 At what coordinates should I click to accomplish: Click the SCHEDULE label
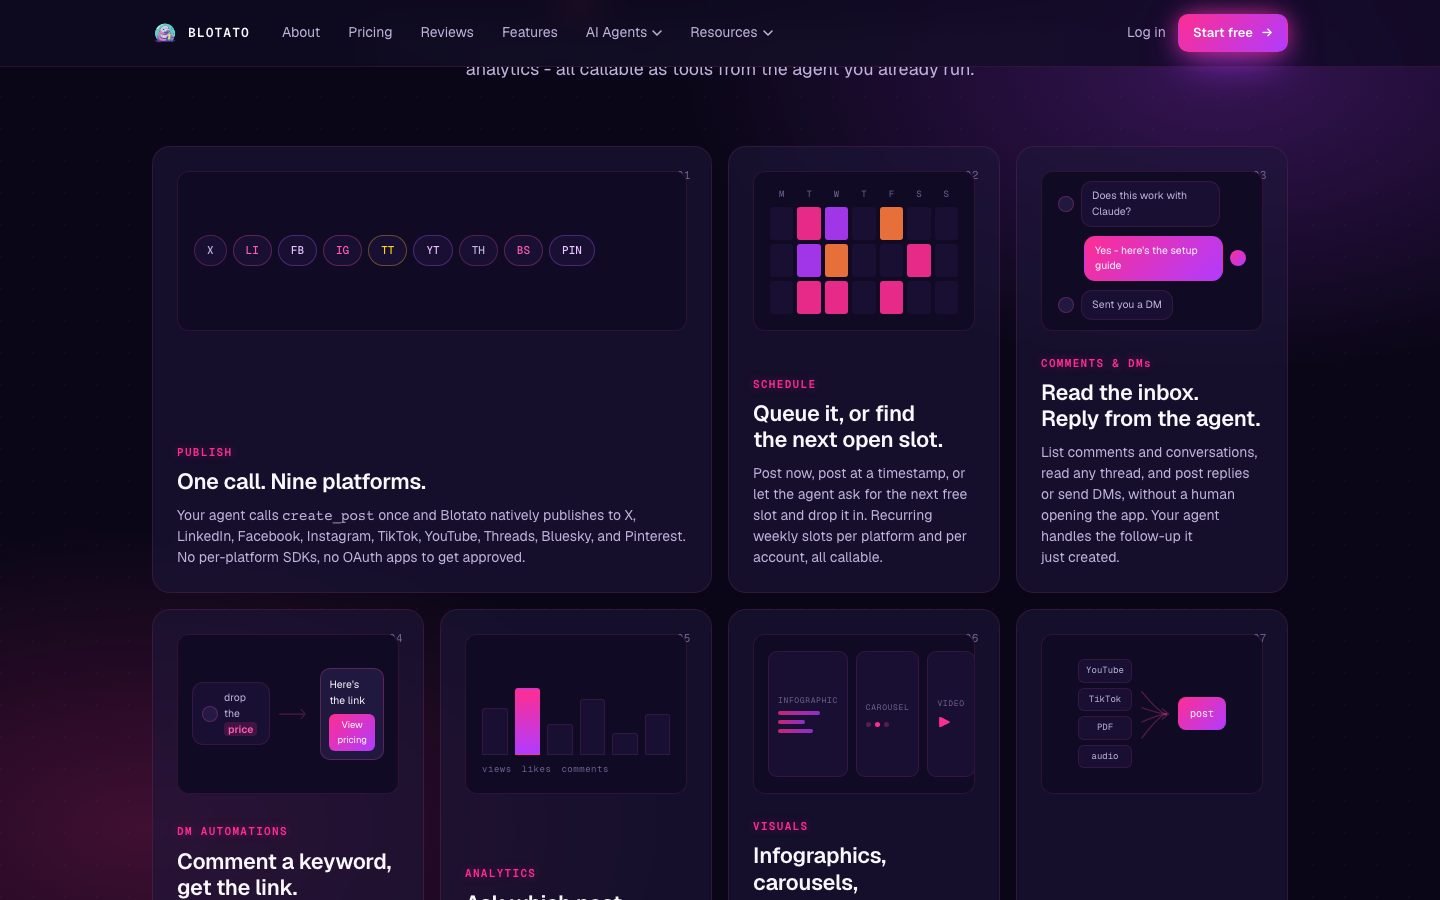pos(784,385)
